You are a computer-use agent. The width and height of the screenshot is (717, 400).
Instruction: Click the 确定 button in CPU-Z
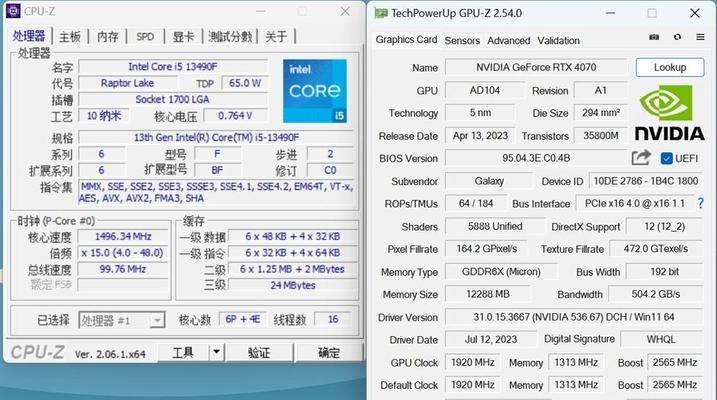(x=329, y=352)
